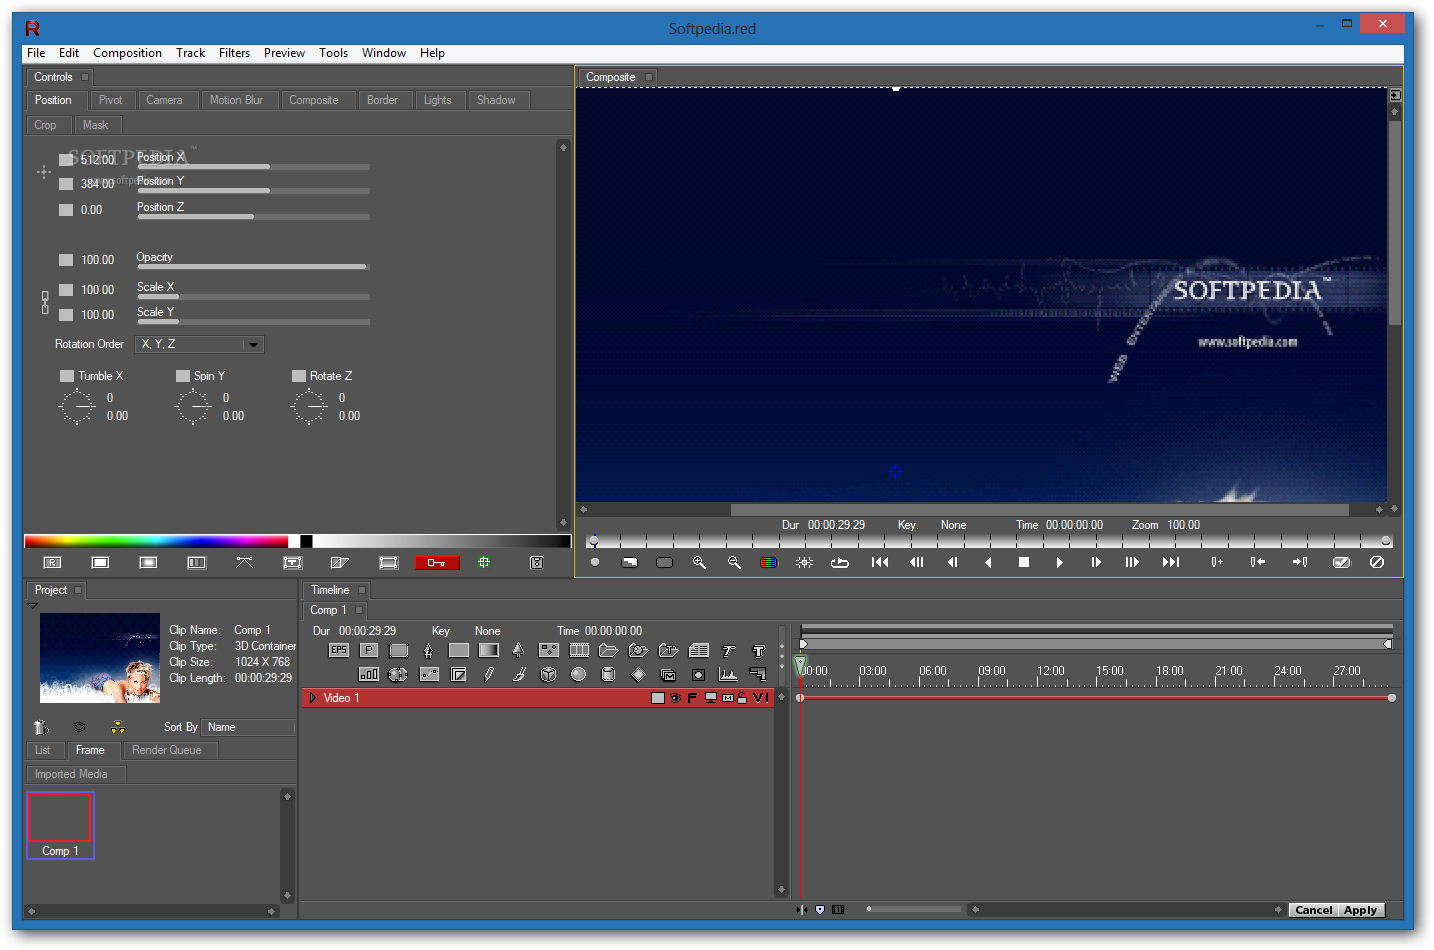This screenshot has width=1434, height=950.
Task: Open the Filters menu
Action: pos(235,53)
